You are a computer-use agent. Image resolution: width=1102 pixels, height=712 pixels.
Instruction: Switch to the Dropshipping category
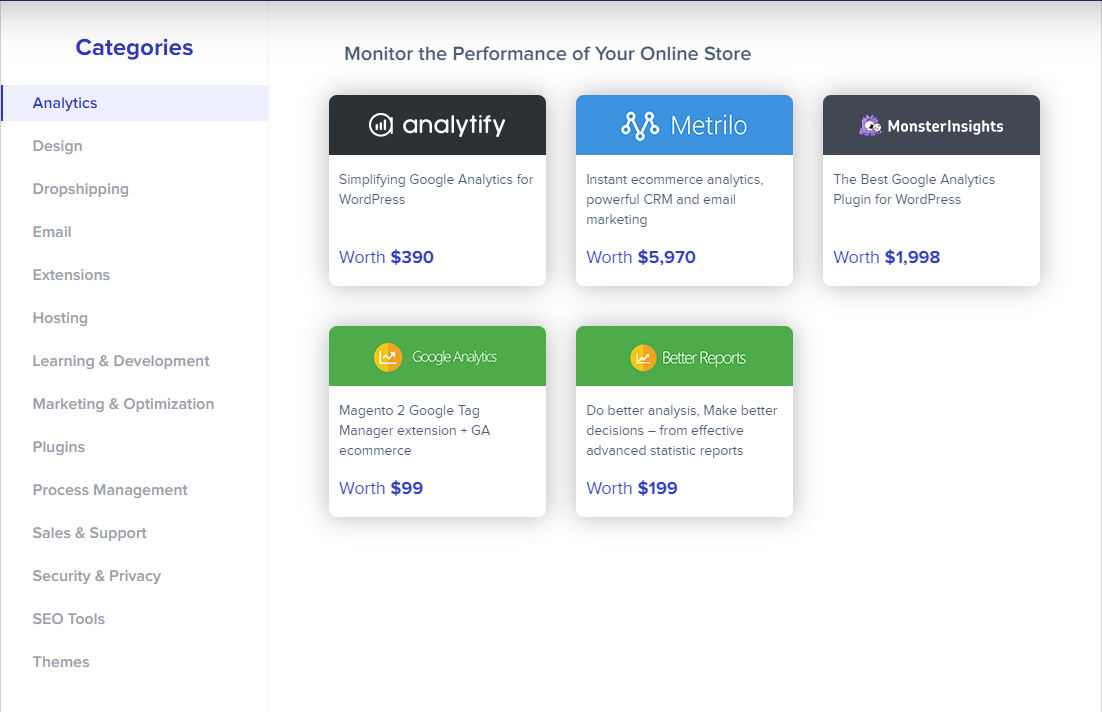click(x=81, y=189)
